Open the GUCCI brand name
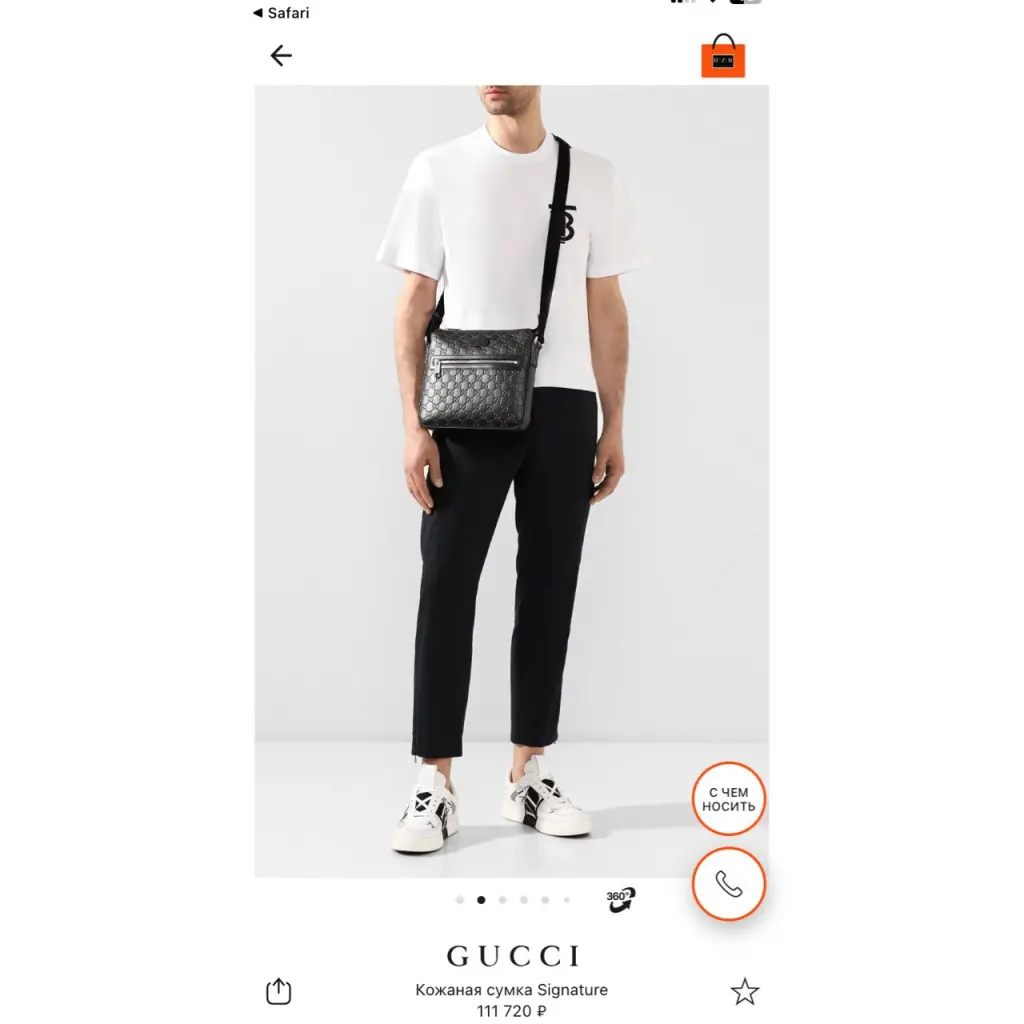1024x1024 pixels. [x=513, y=956]
